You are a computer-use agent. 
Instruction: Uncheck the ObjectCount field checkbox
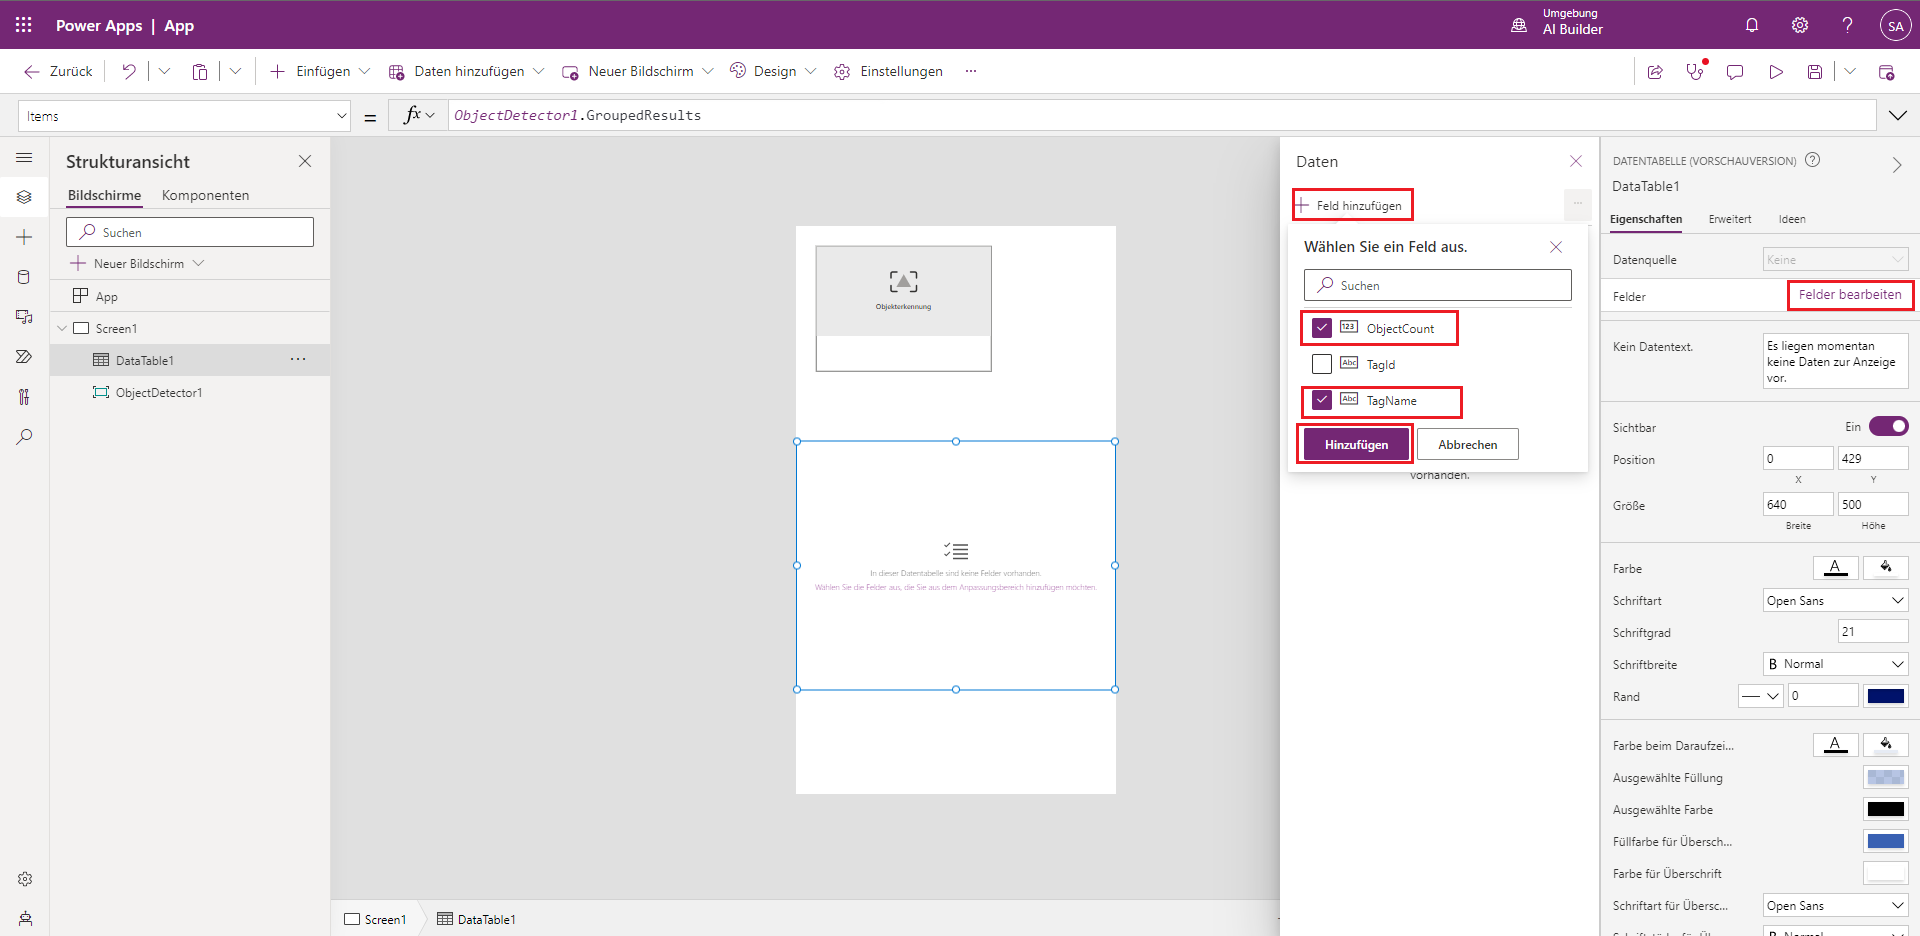point(1322,328)
